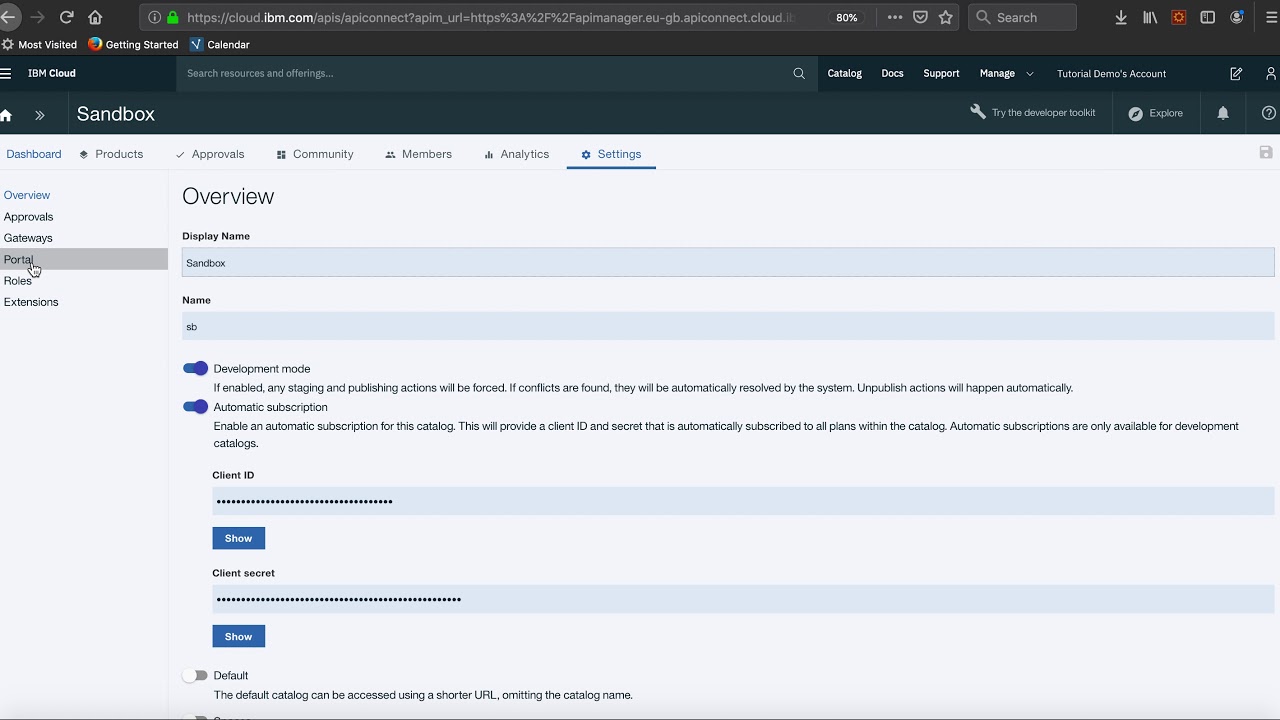This screenshot has width=1280, height=720.
Task: Disable Development mode toggle
Action: coord(195,368)
